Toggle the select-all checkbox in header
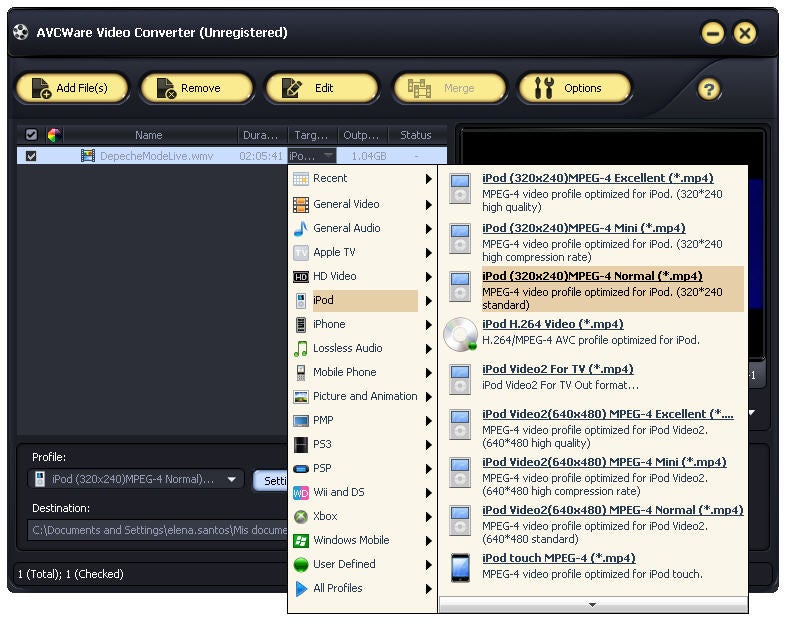Screen dimensions: 794x627 (31, 135)
